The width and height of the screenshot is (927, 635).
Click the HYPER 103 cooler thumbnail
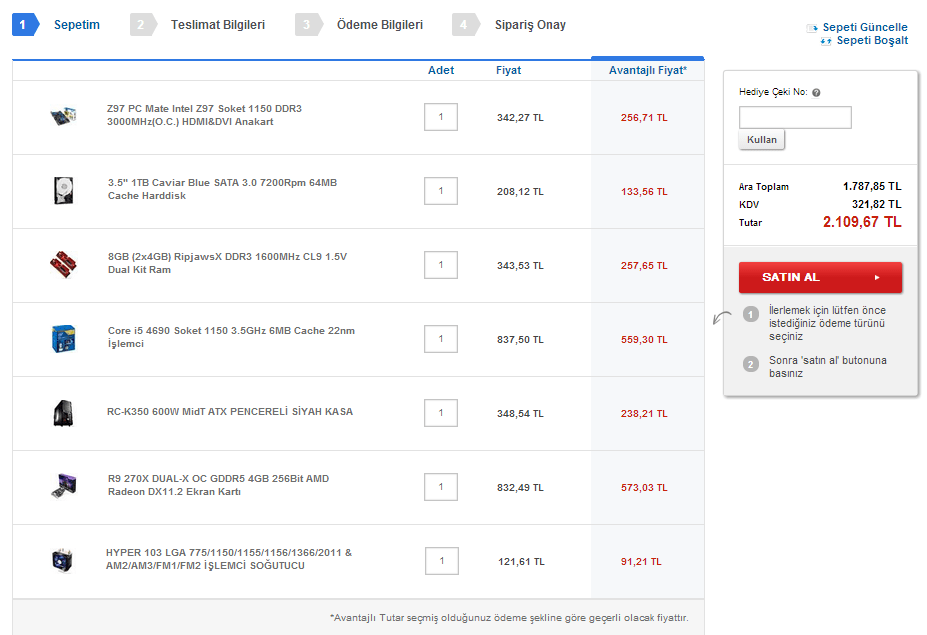point(63,560)
